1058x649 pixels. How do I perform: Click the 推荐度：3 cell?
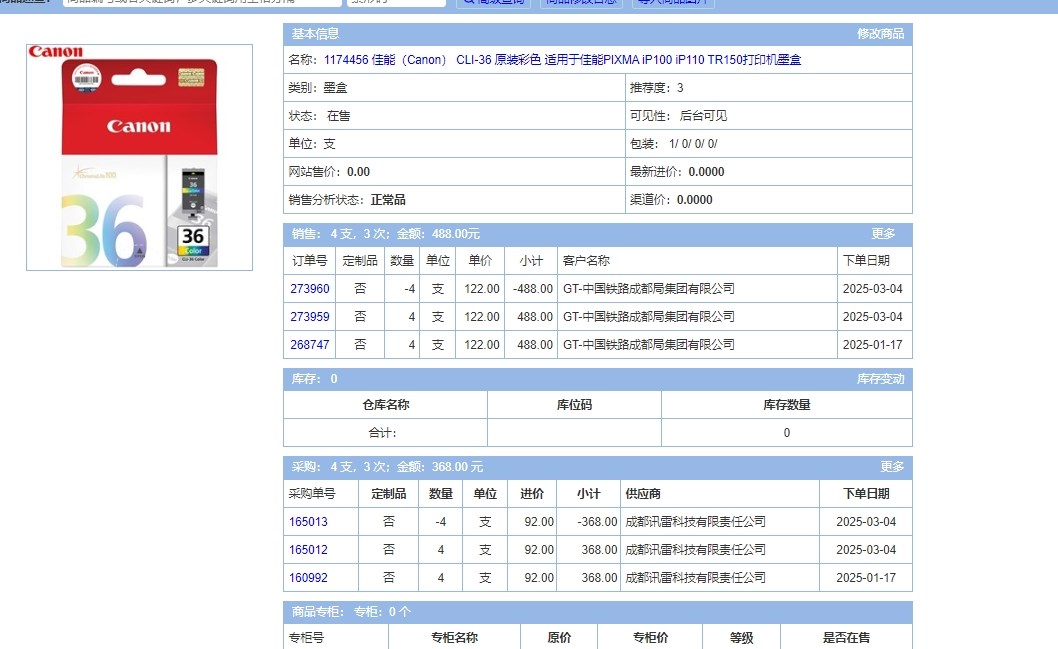[x=769, y=88]
